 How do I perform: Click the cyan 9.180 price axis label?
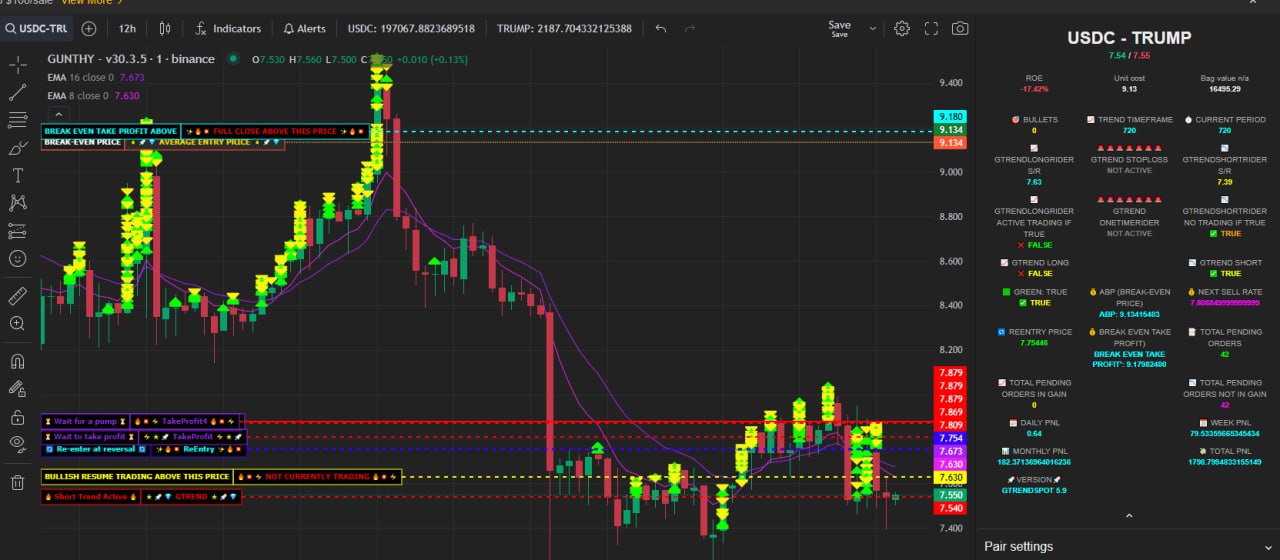click(950, 117)
